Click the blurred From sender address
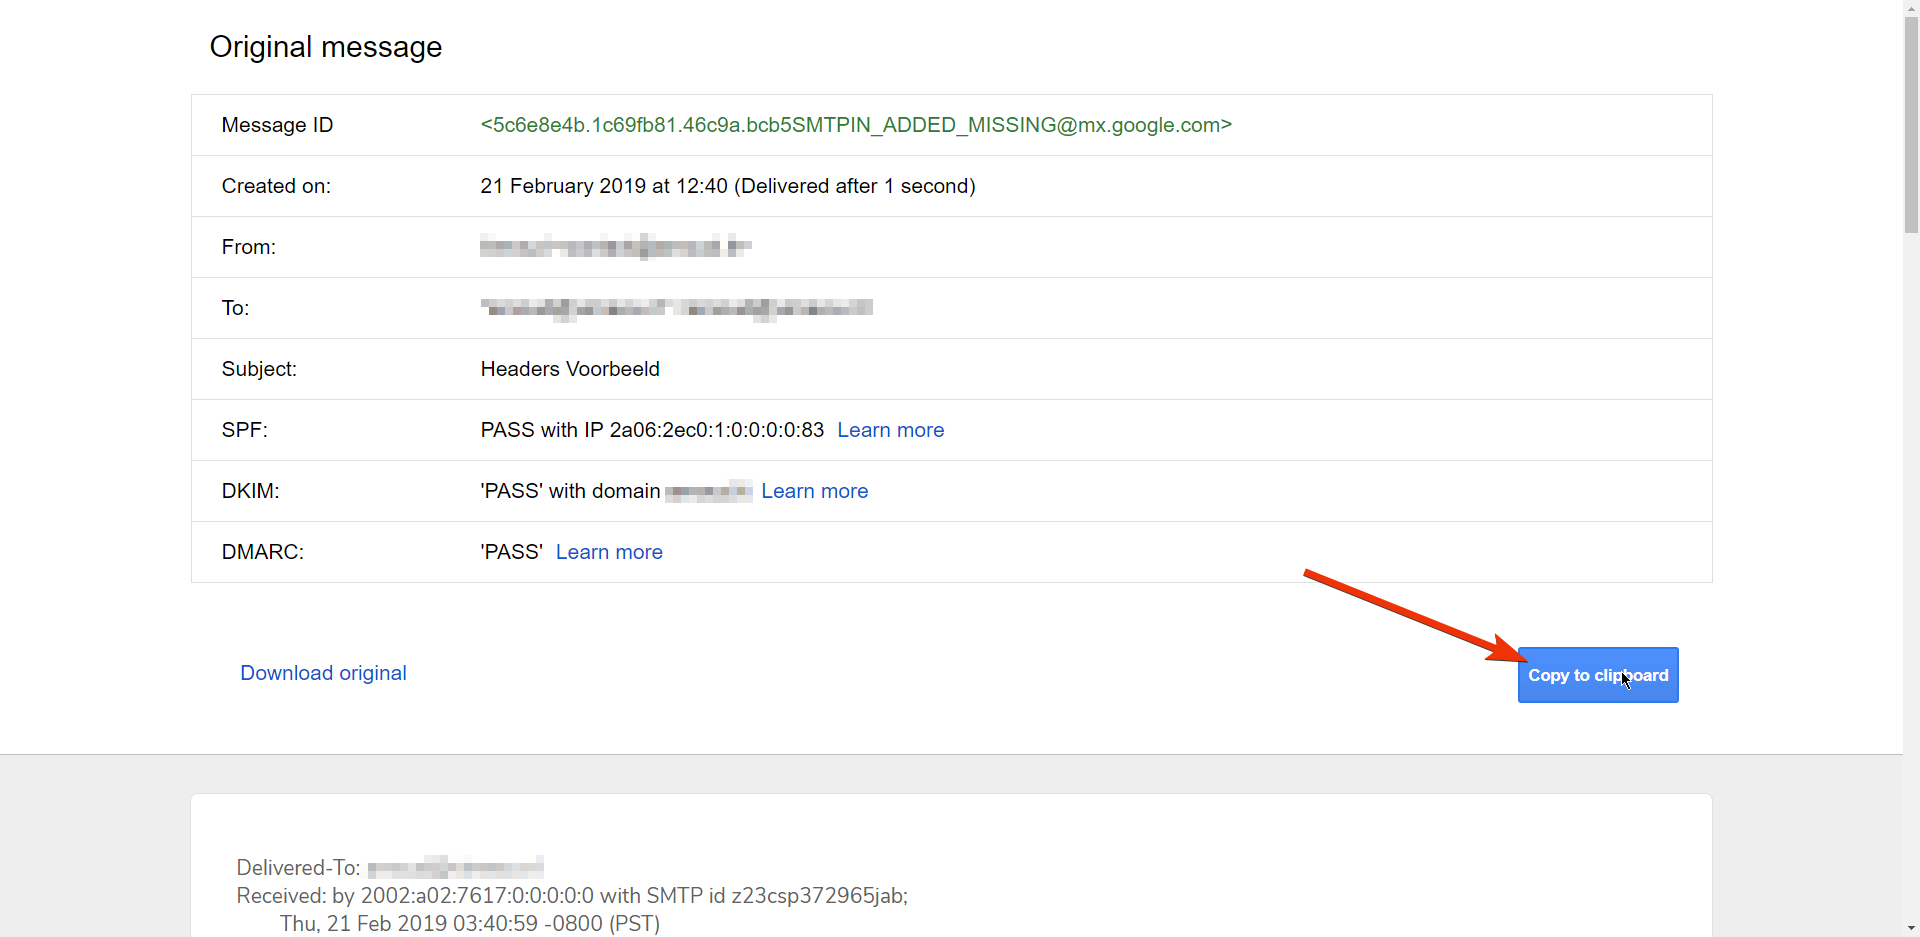 click(615, 247)
